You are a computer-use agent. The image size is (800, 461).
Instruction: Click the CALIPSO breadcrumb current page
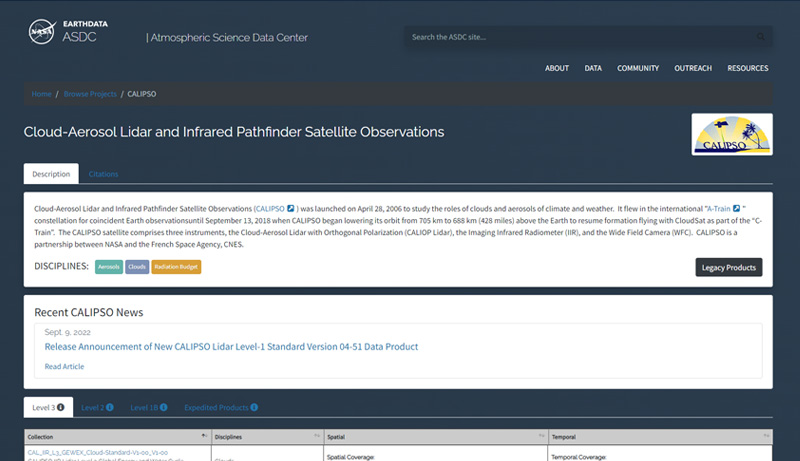pos(142,94)
